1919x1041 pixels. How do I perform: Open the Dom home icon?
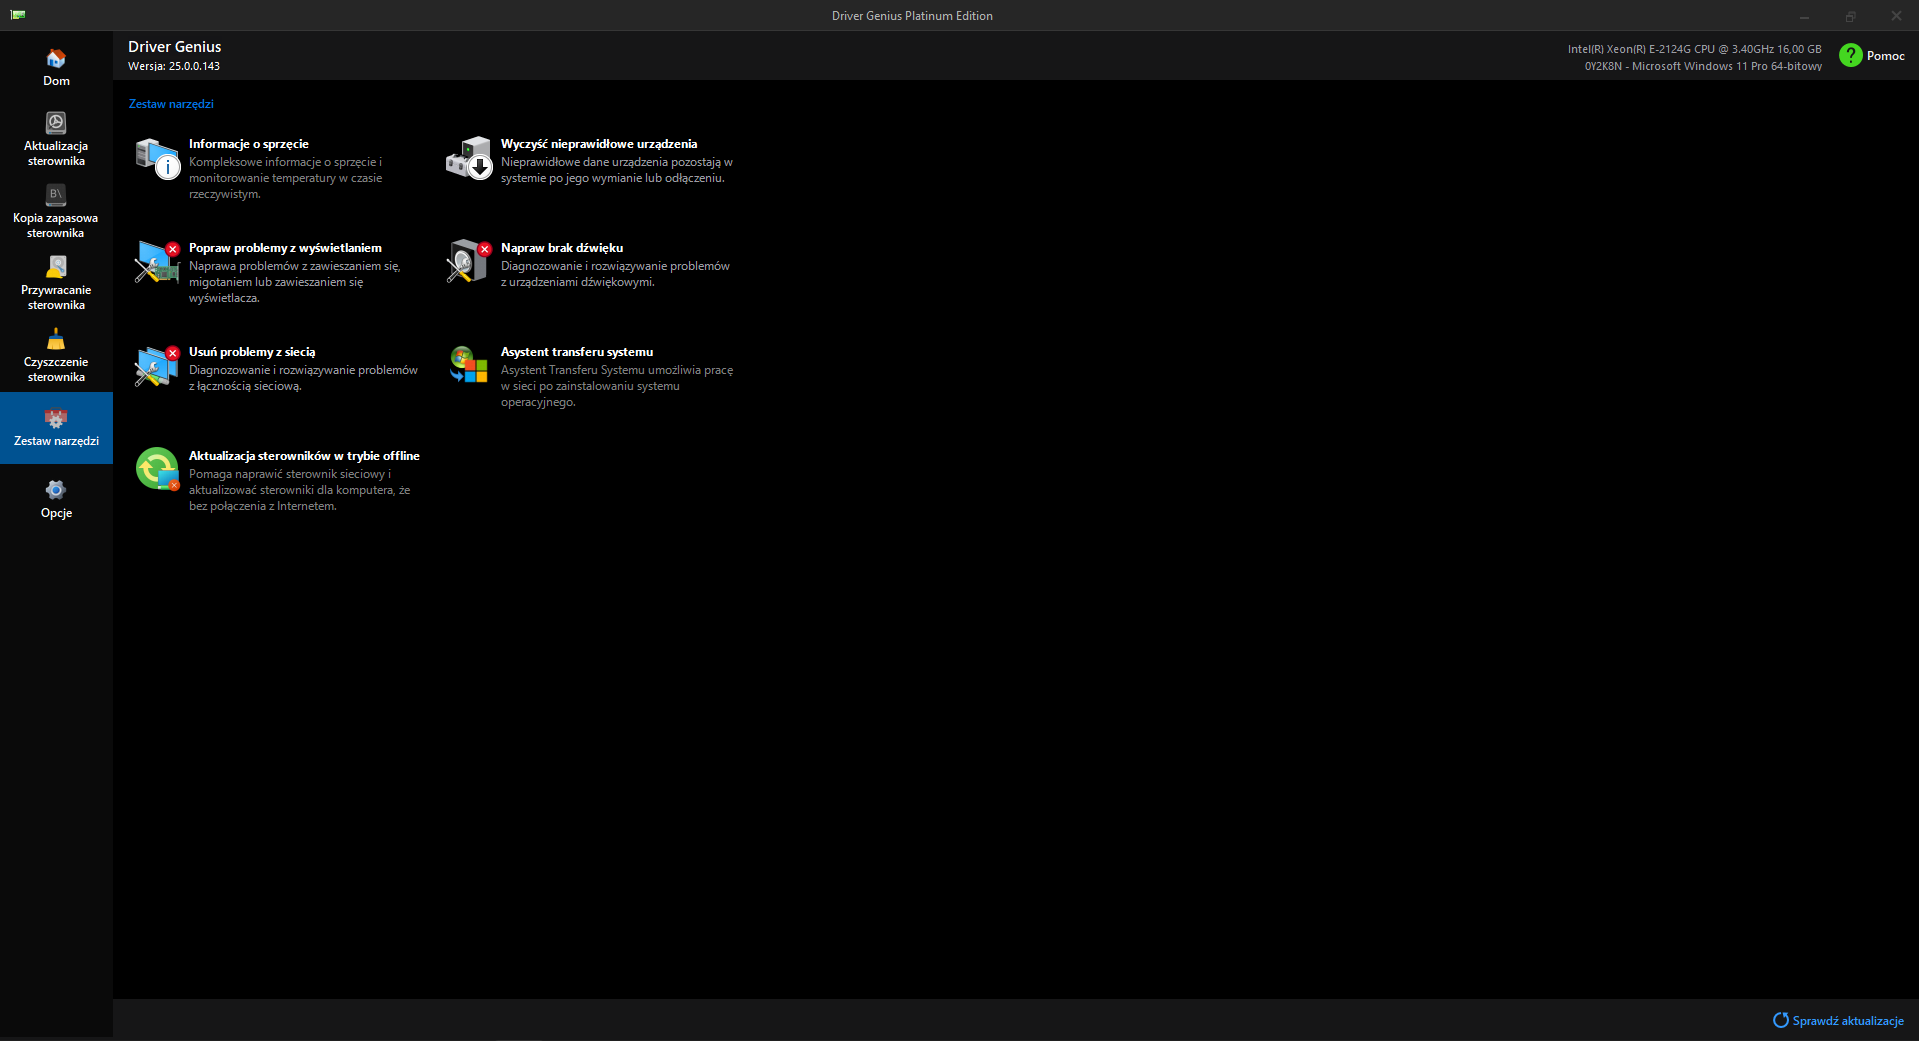(56, 59)
